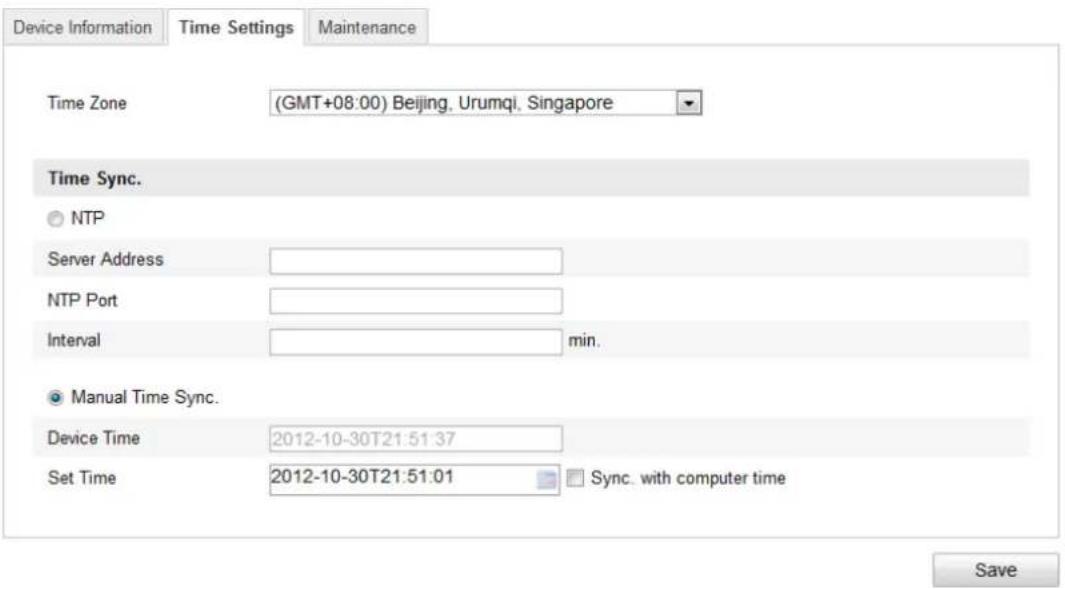
Task: Open the Device Information tab
Action: pyautogui.click(x=83, y=27)
